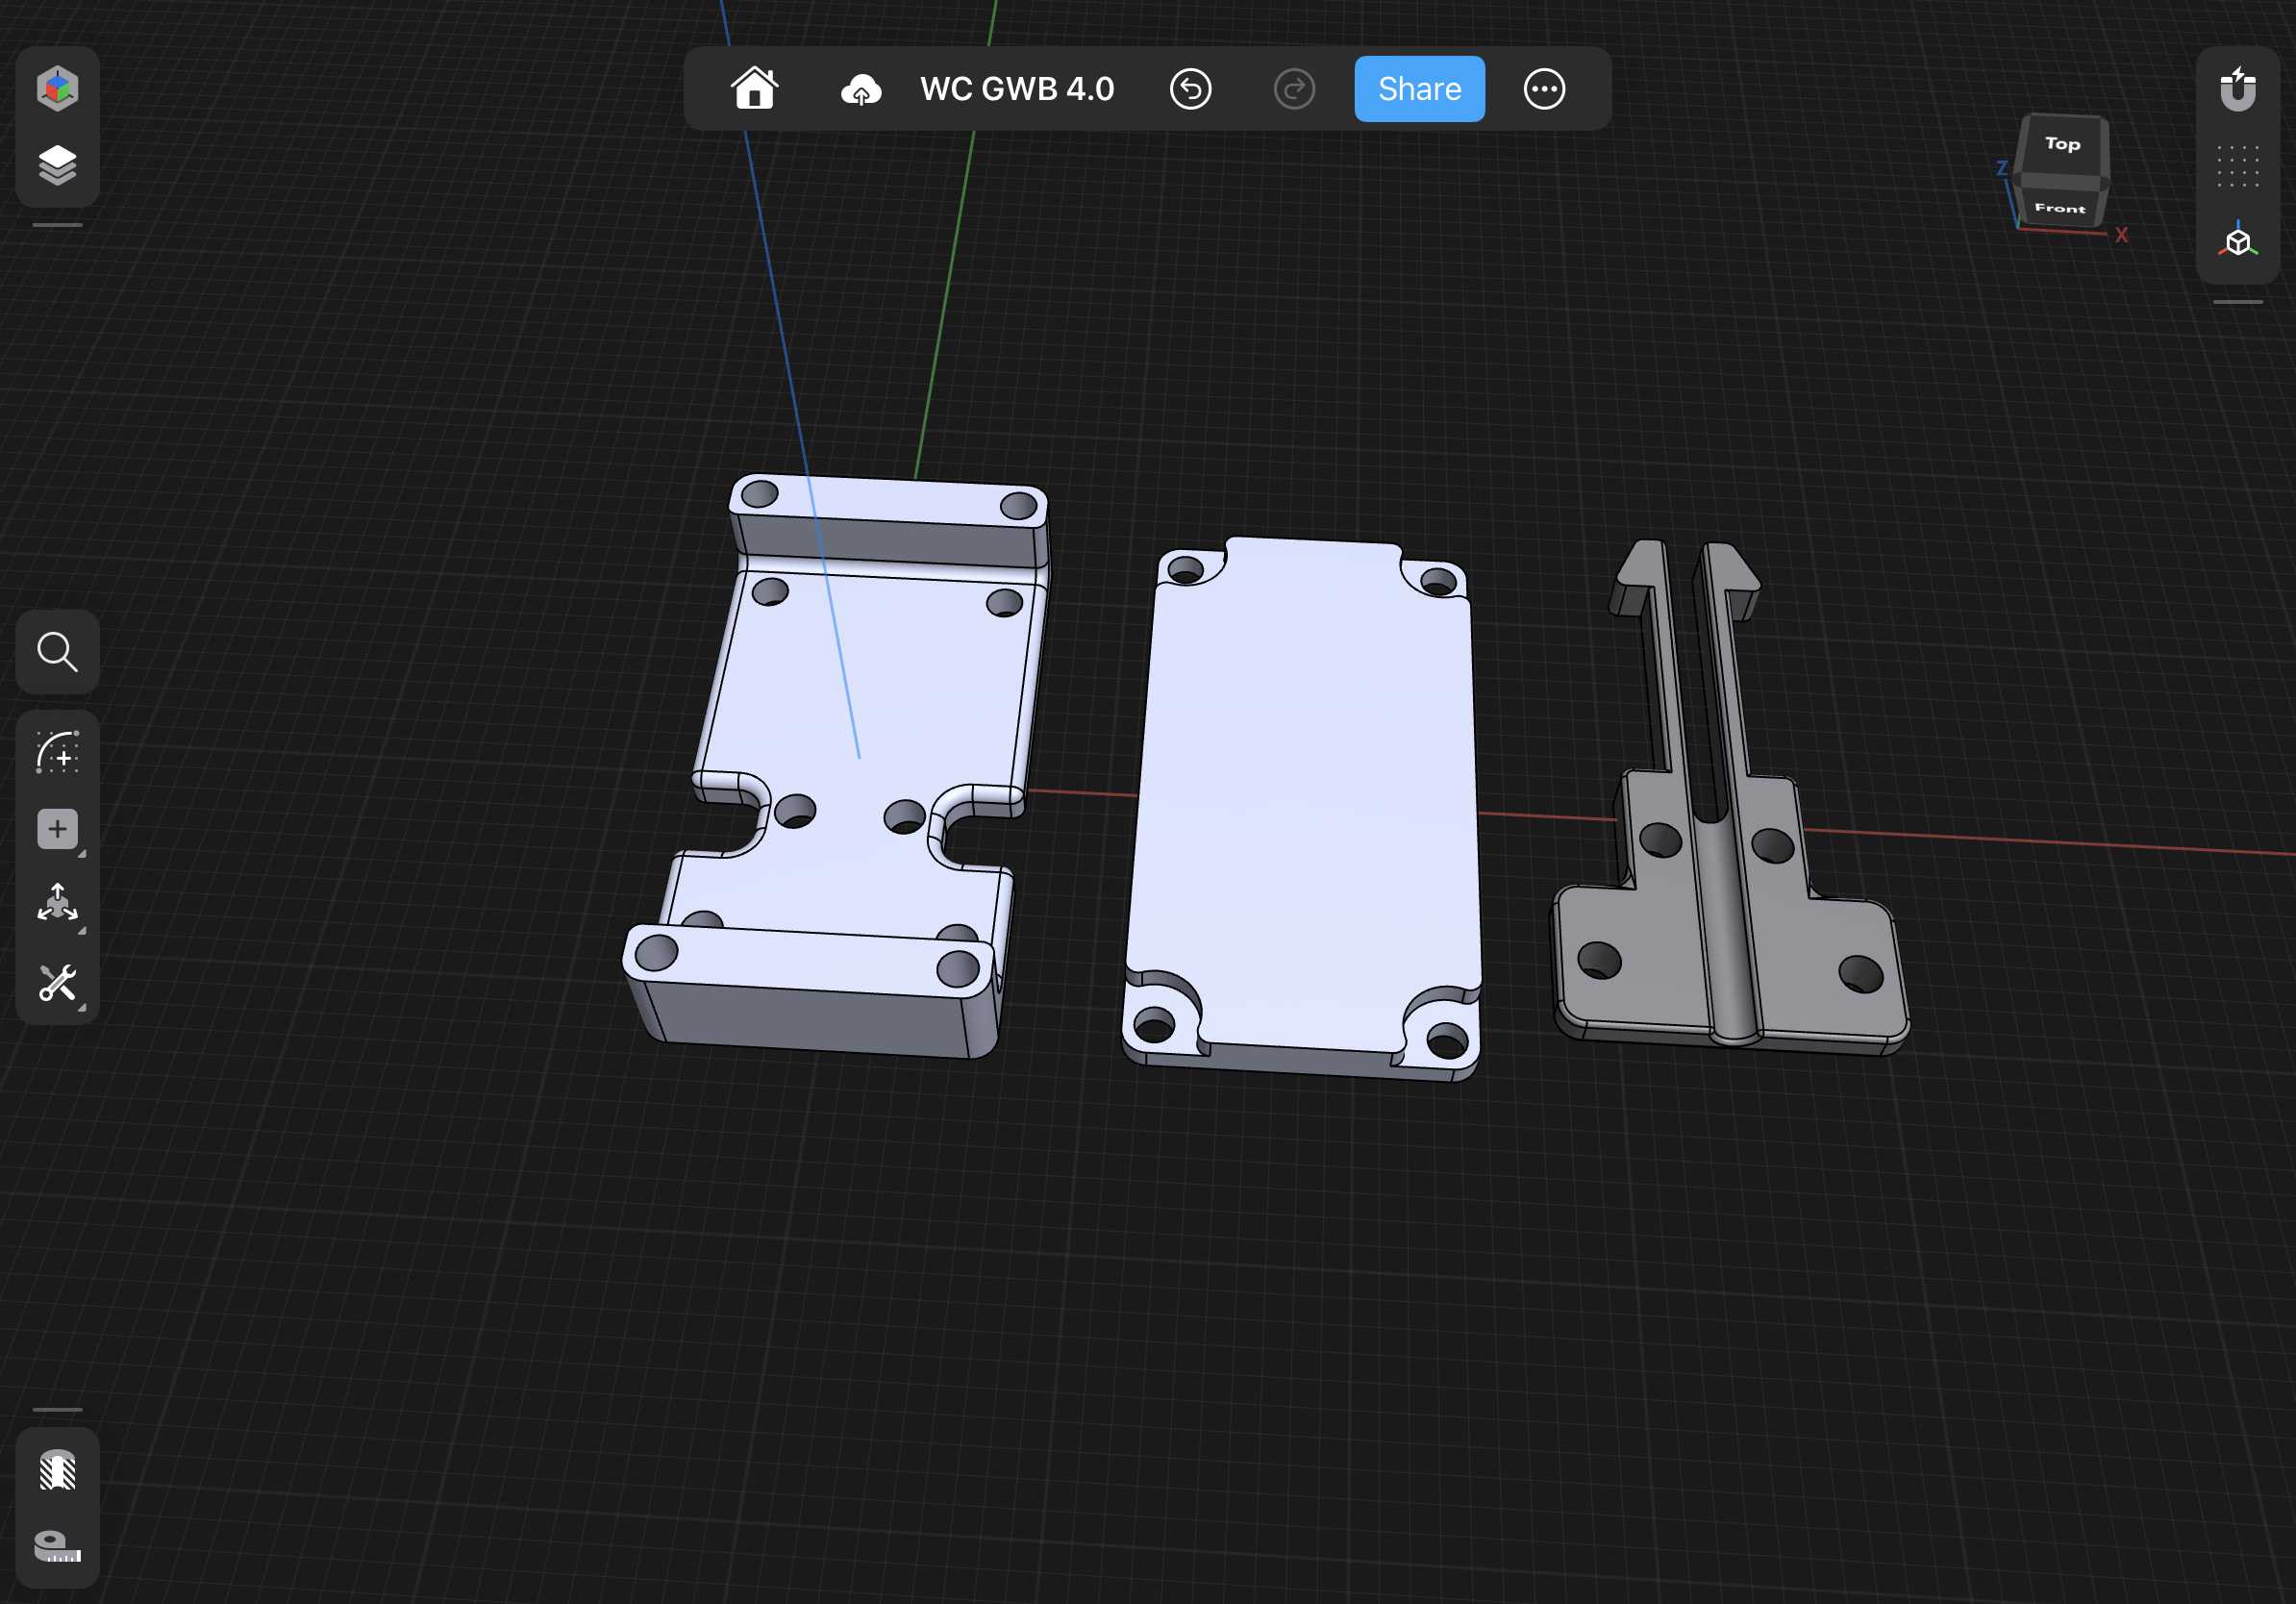Click the document title WC GWB 4.0
Screen dimensions: 2296x1604
click(1017, 89)
